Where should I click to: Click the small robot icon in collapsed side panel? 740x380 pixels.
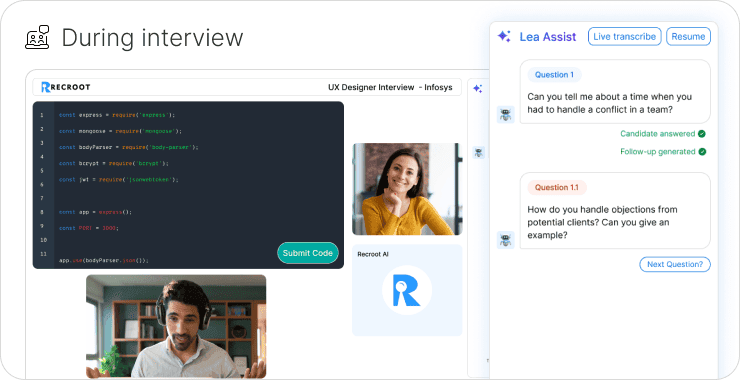(479, 152)
